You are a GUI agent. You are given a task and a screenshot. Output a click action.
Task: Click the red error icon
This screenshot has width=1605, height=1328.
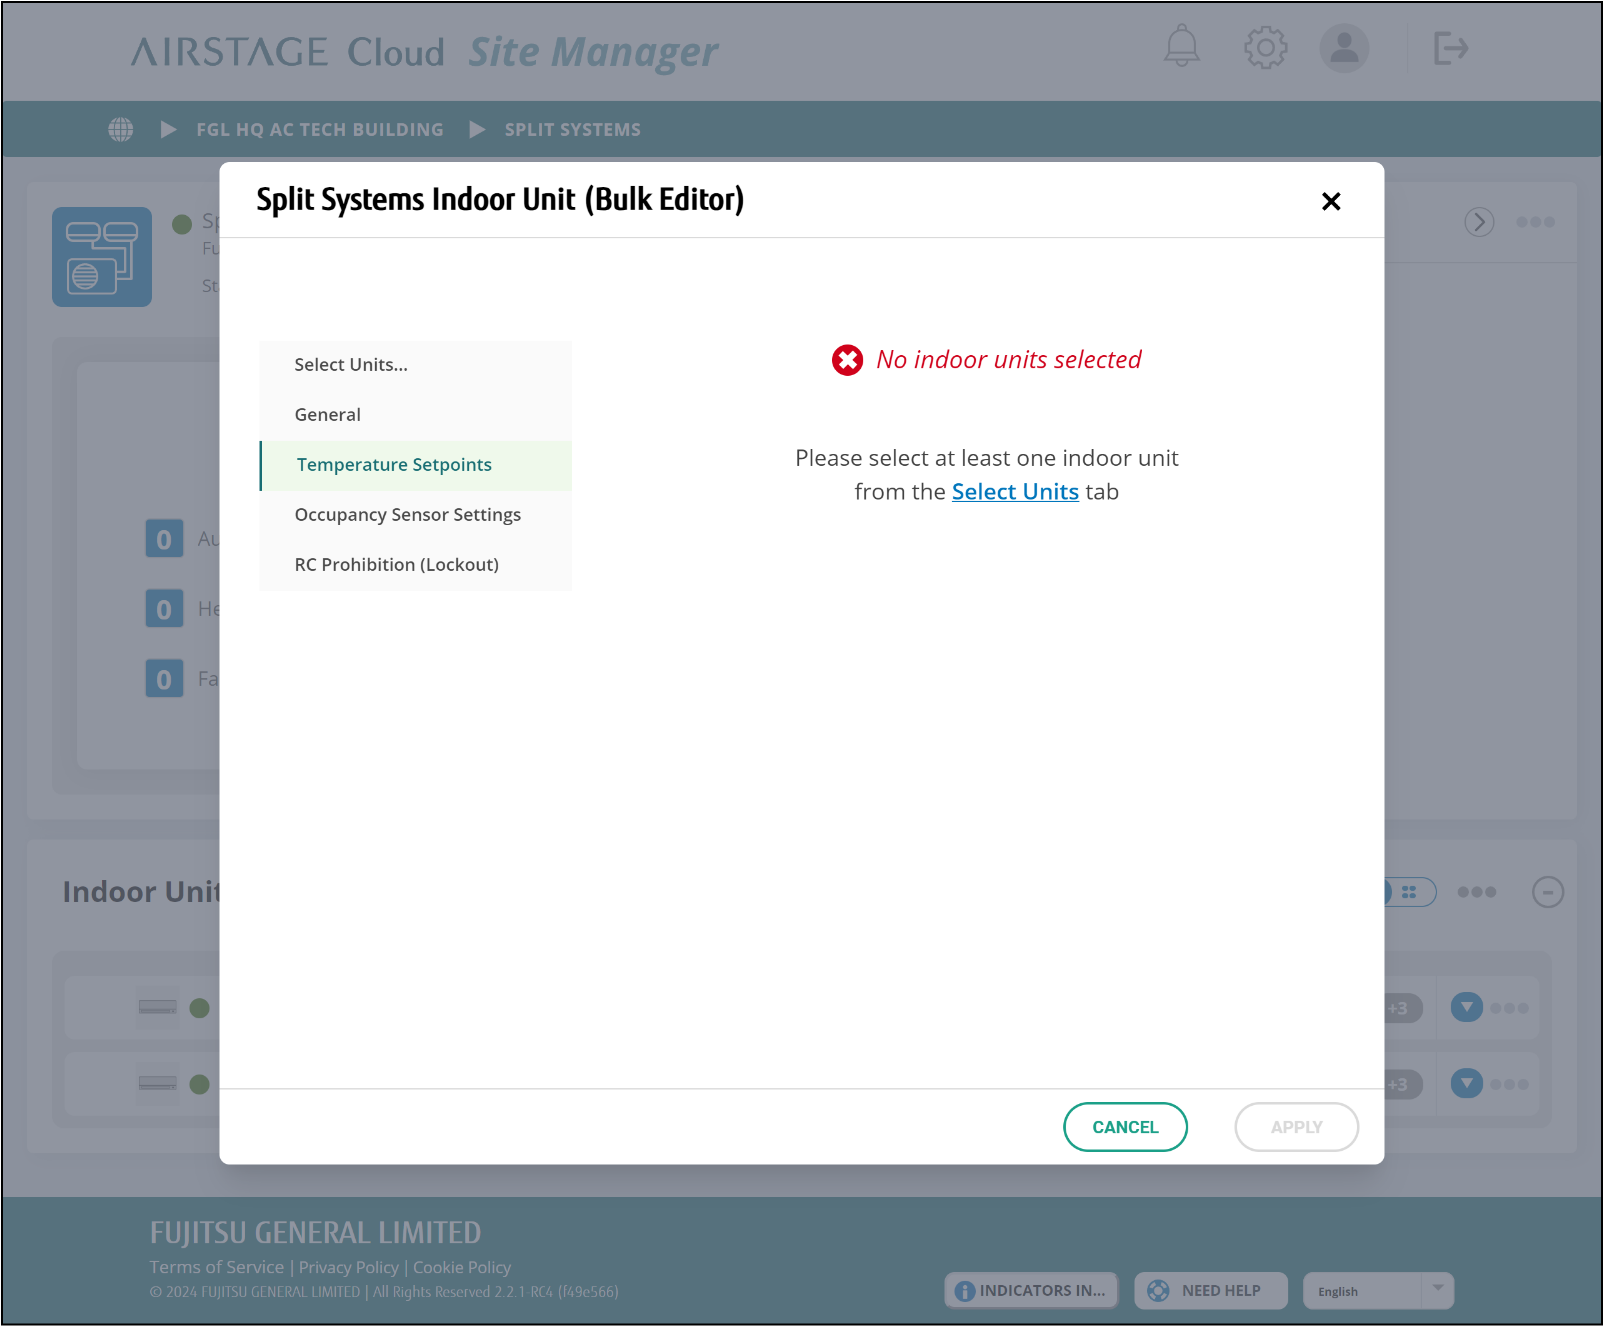(847, 360)
